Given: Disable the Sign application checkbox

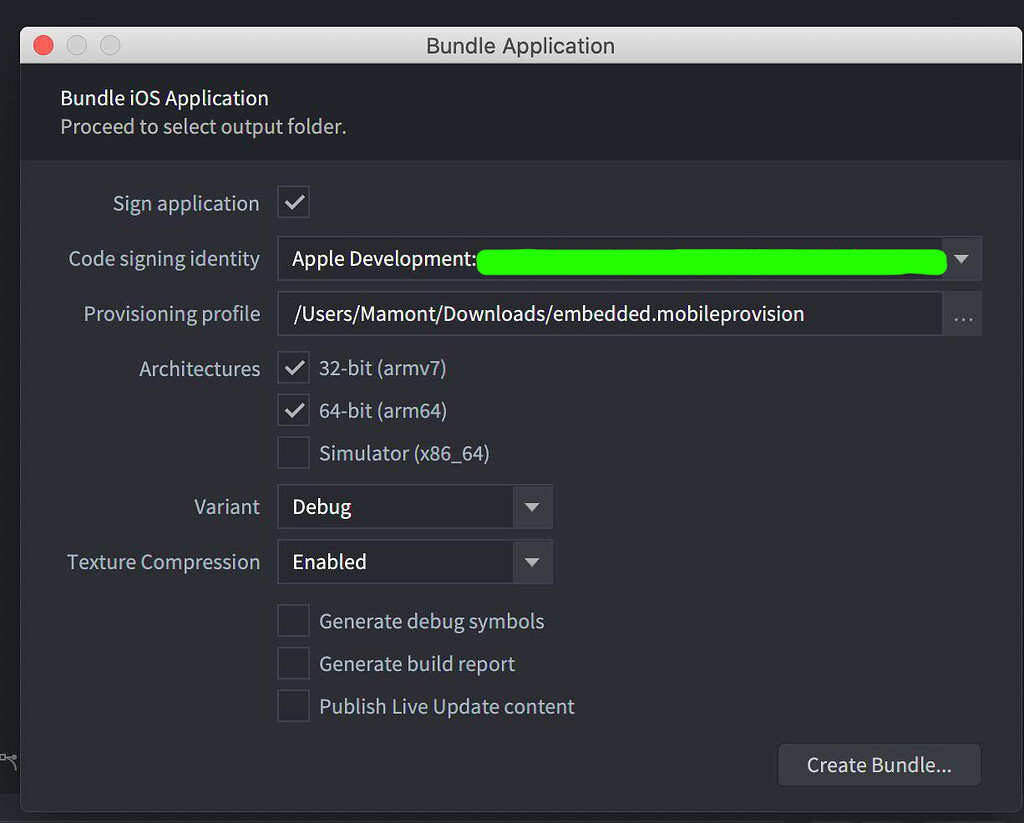Looking at the screenshot, I should click(x=293, y=202).
